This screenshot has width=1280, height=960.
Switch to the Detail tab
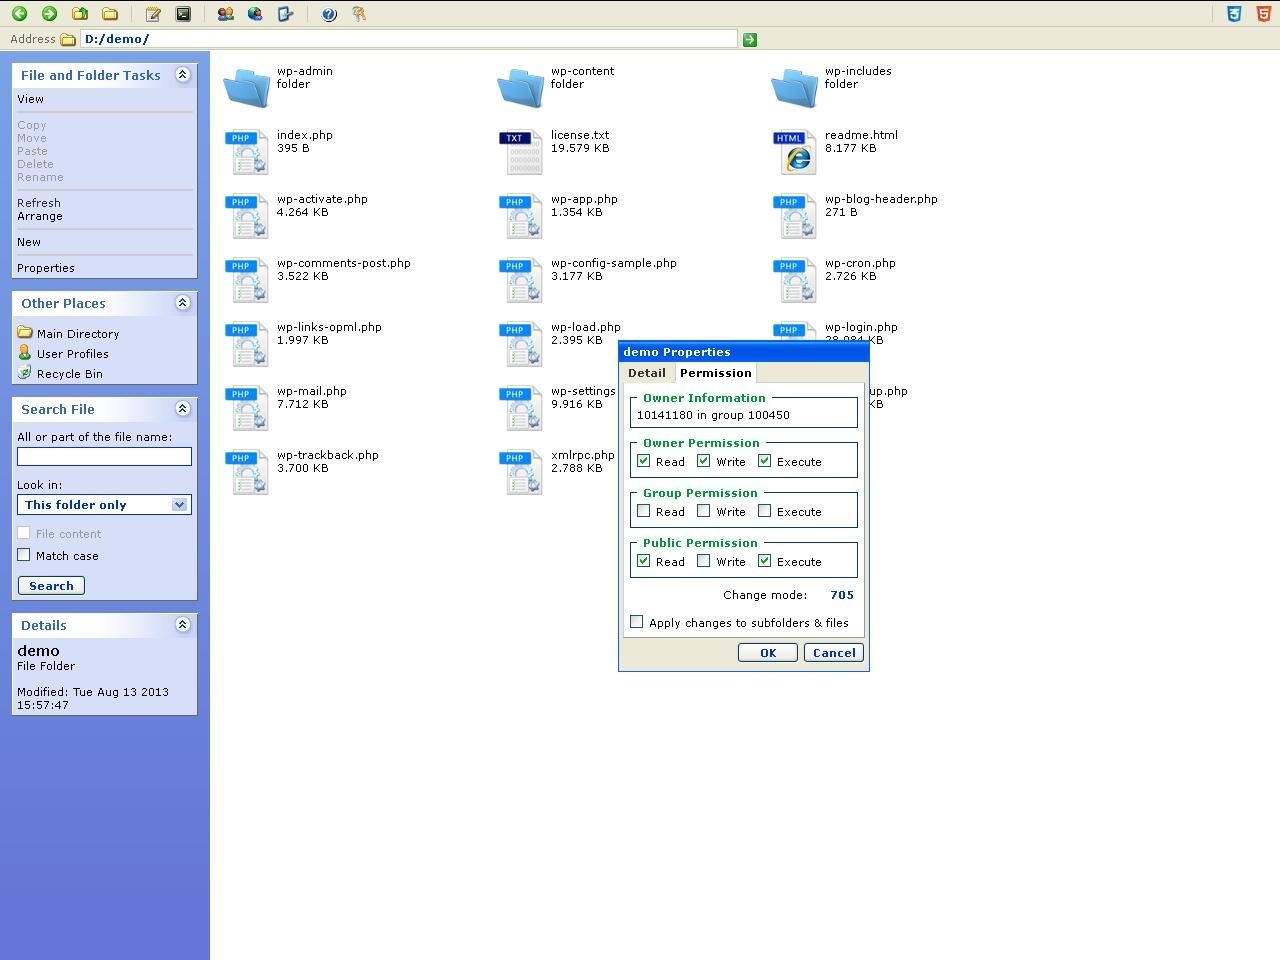647,373
